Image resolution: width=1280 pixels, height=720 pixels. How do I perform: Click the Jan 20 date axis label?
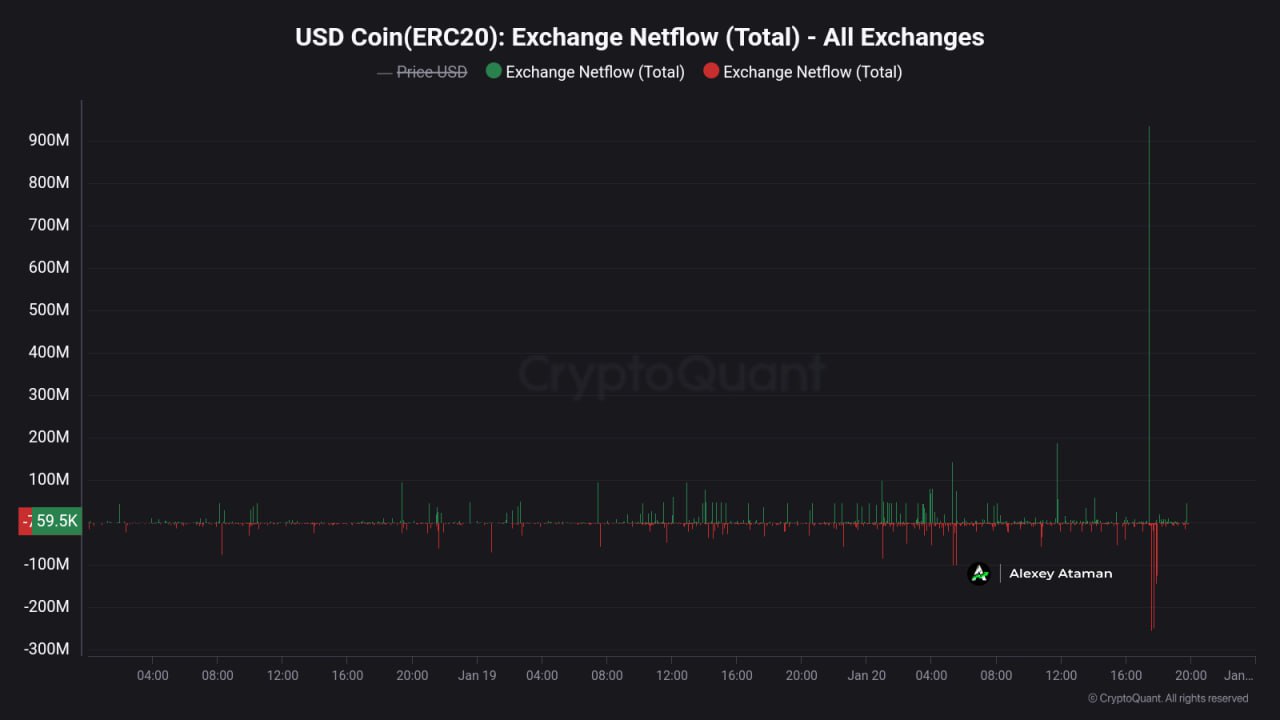pyautogui.click(x=866, y=675)
